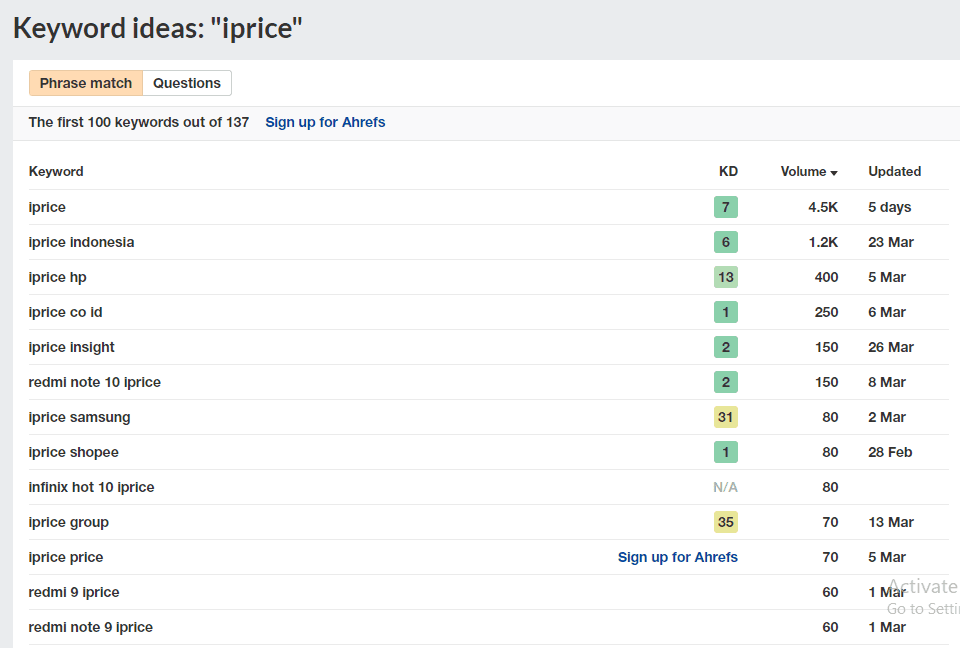Select the iprice co id keyword
Viewport: 960px width, 648px height.
tap(65, 312)
